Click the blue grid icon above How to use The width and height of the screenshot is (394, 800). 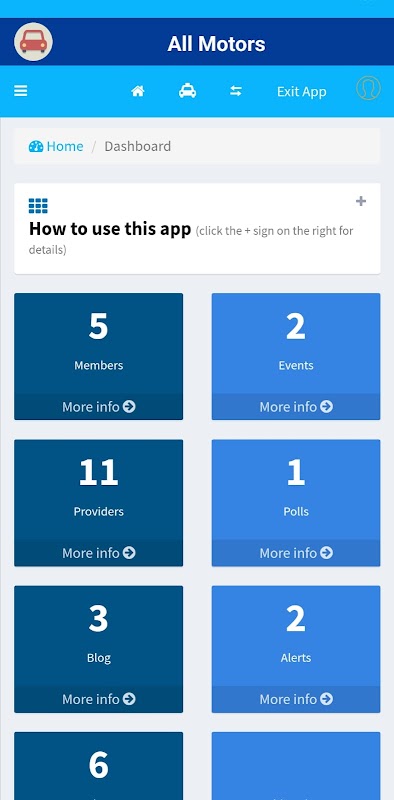tap(38, 206)
